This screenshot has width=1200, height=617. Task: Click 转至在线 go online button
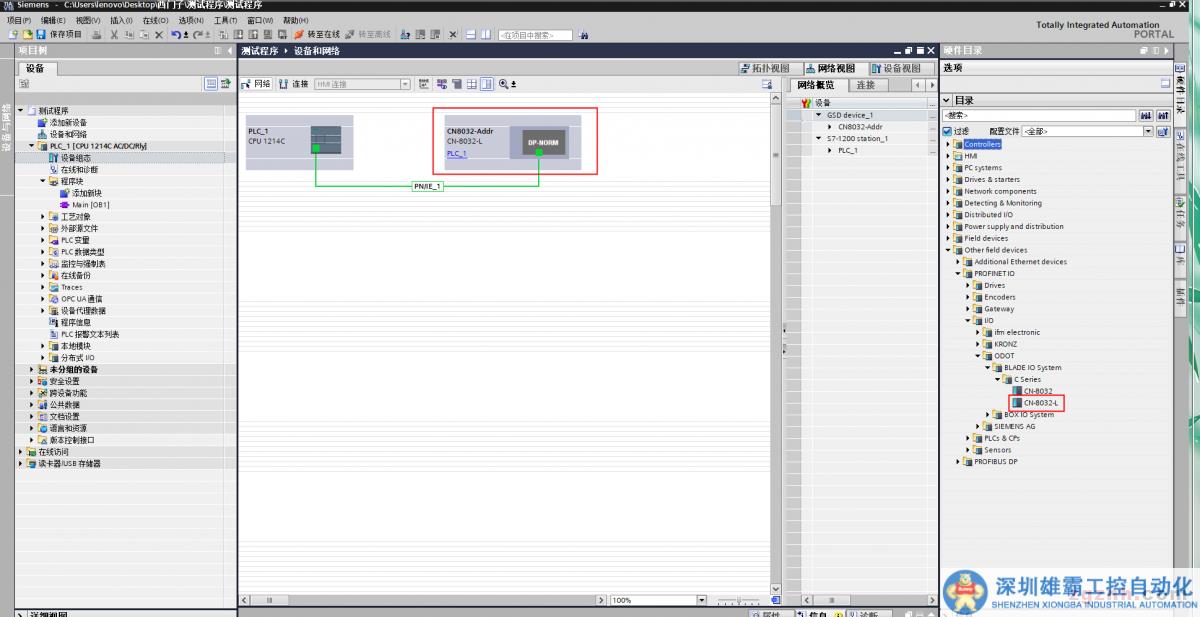tap(316, 35)
